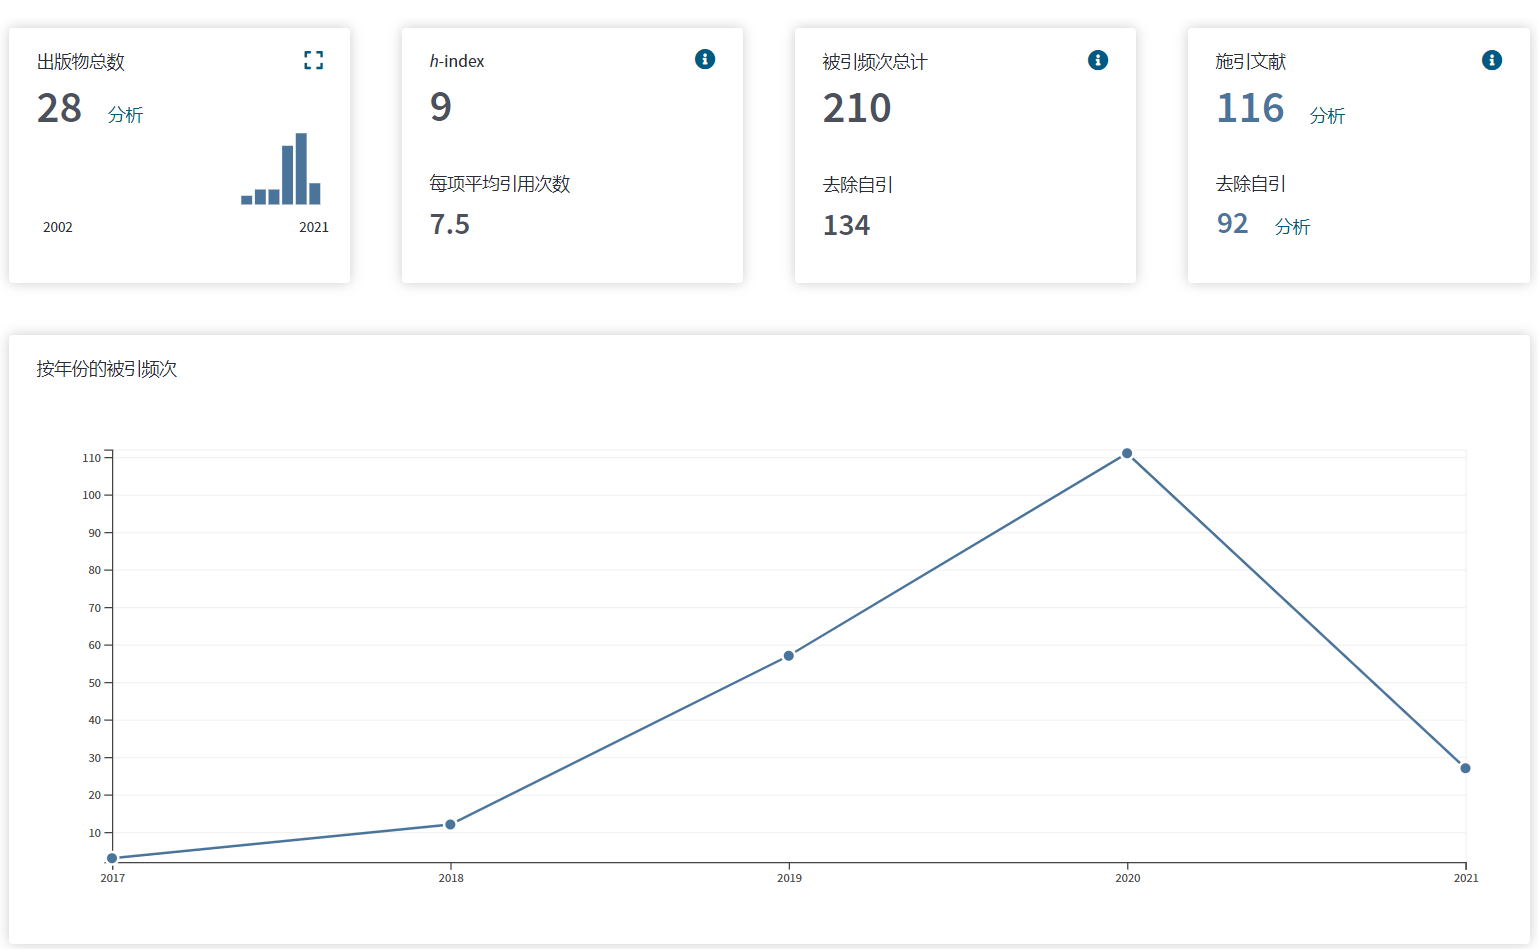
Task: Select the value 134 under 去除自引
Action: [846, 225]
